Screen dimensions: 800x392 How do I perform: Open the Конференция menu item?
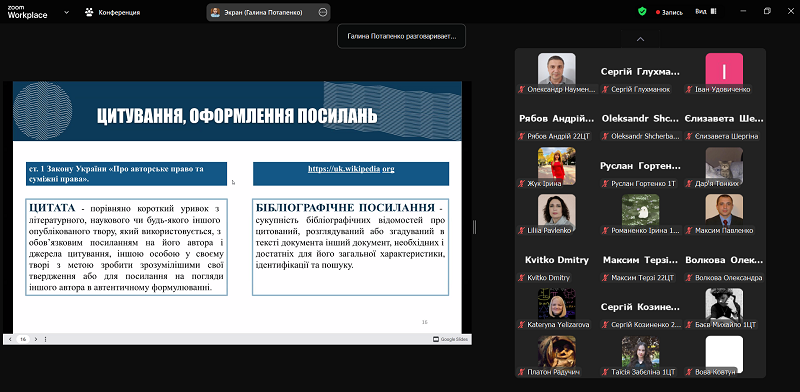pyautogui.click(x=113, y=12)
